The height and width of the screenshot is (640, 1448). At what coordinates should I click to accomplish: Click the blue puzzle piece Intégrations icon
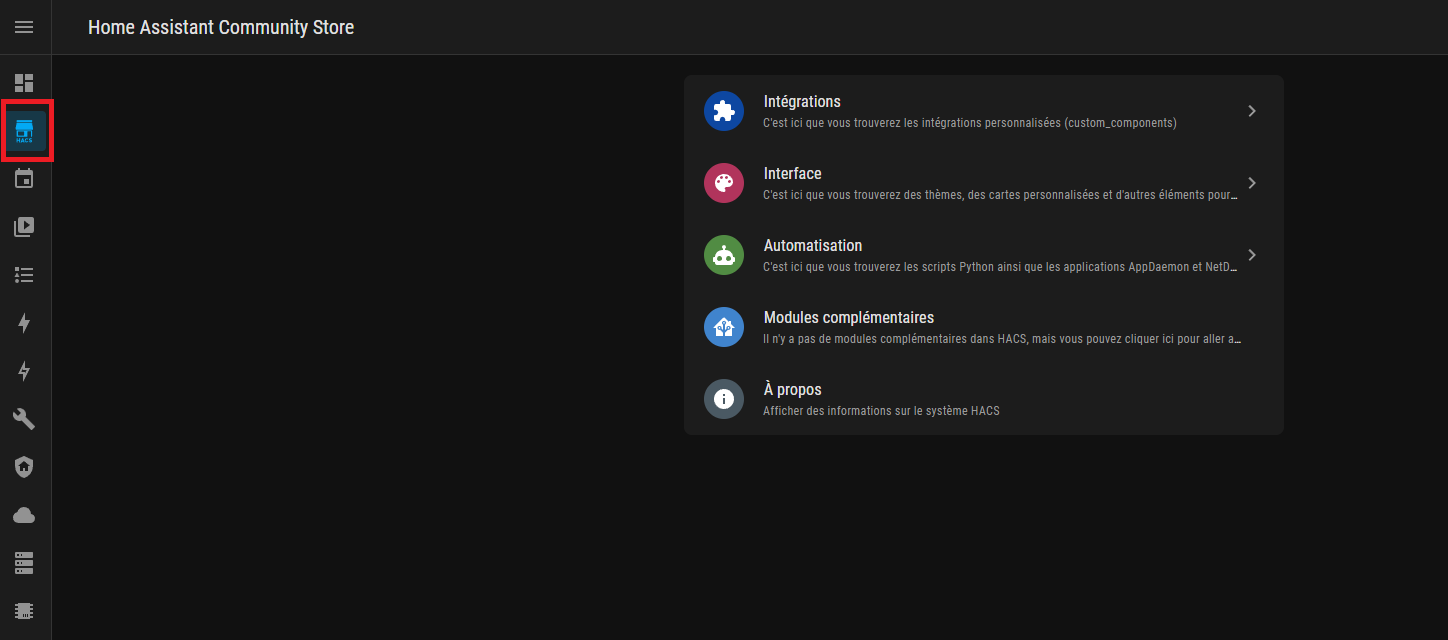(724, 111)
